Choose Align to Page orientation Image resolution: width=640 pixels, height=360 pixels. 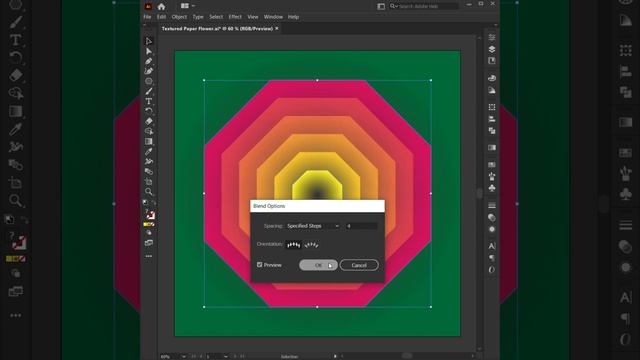coord(293,244)
